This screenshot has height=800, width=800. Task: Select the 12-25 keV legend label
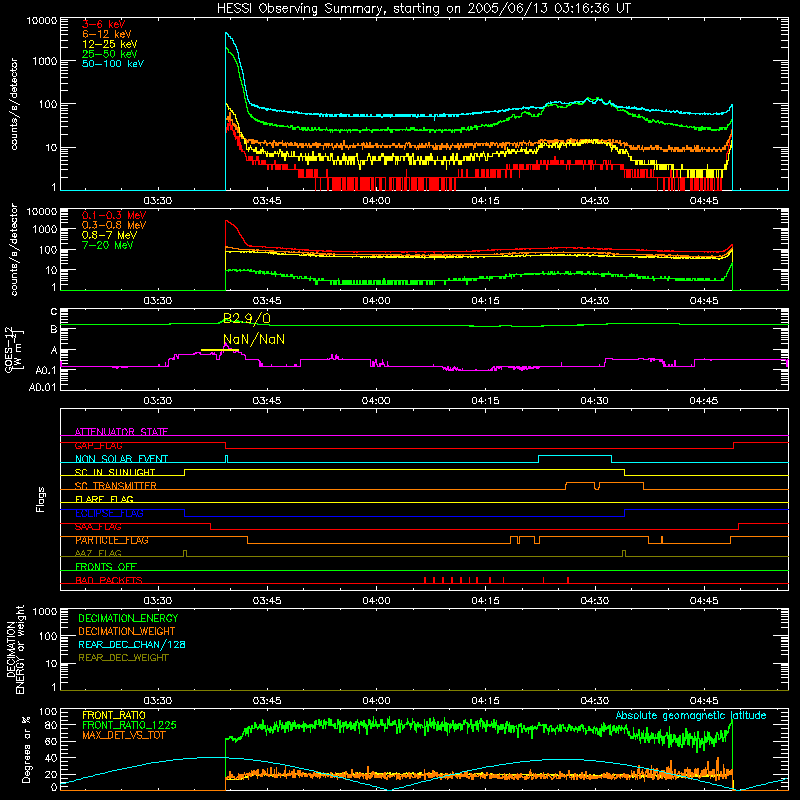110,44
